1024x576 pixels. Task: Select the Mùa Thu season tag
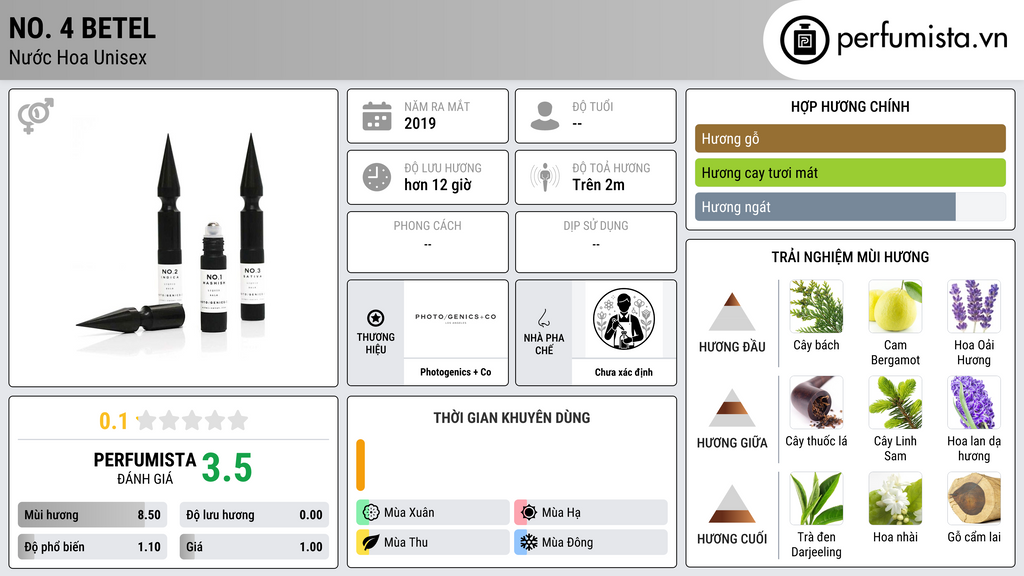point(433,542)
